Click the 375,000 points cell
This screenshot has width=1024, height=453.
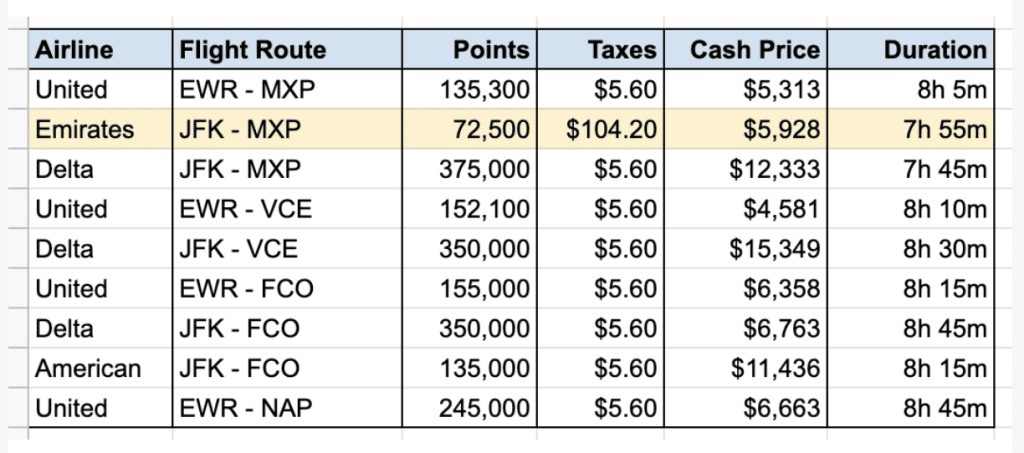click(470, 170)
